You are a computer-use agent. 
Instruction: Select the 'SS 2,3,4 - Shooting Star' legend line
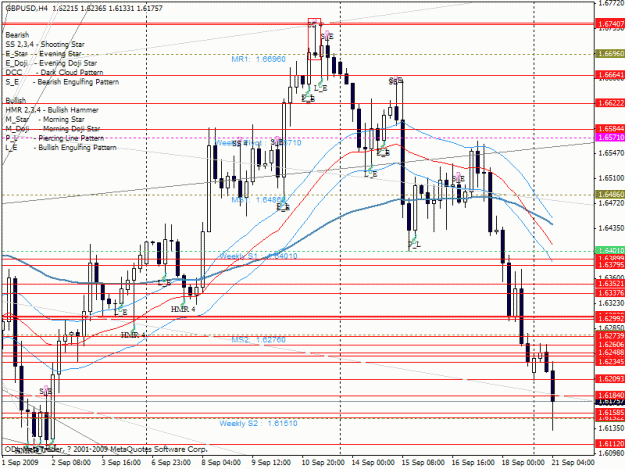click(x=45, y=44)
